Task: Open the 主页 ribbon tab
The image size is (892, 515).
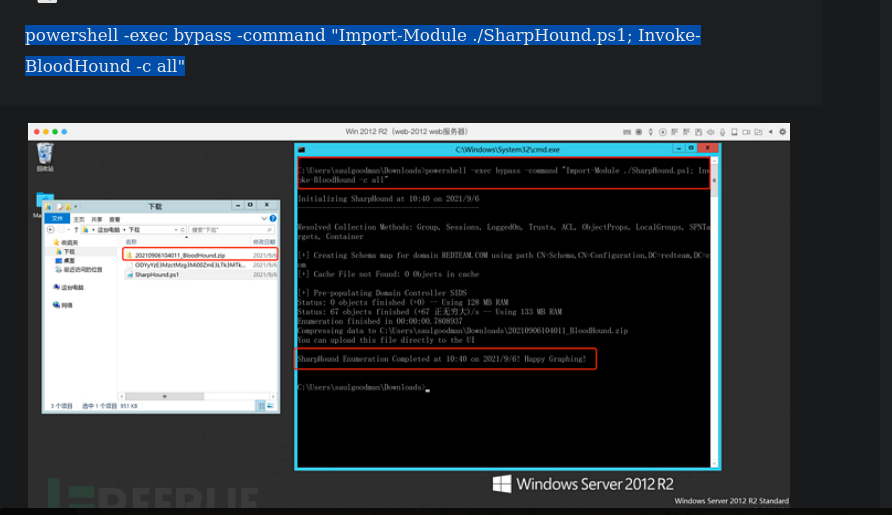Action: coord(79,219)
